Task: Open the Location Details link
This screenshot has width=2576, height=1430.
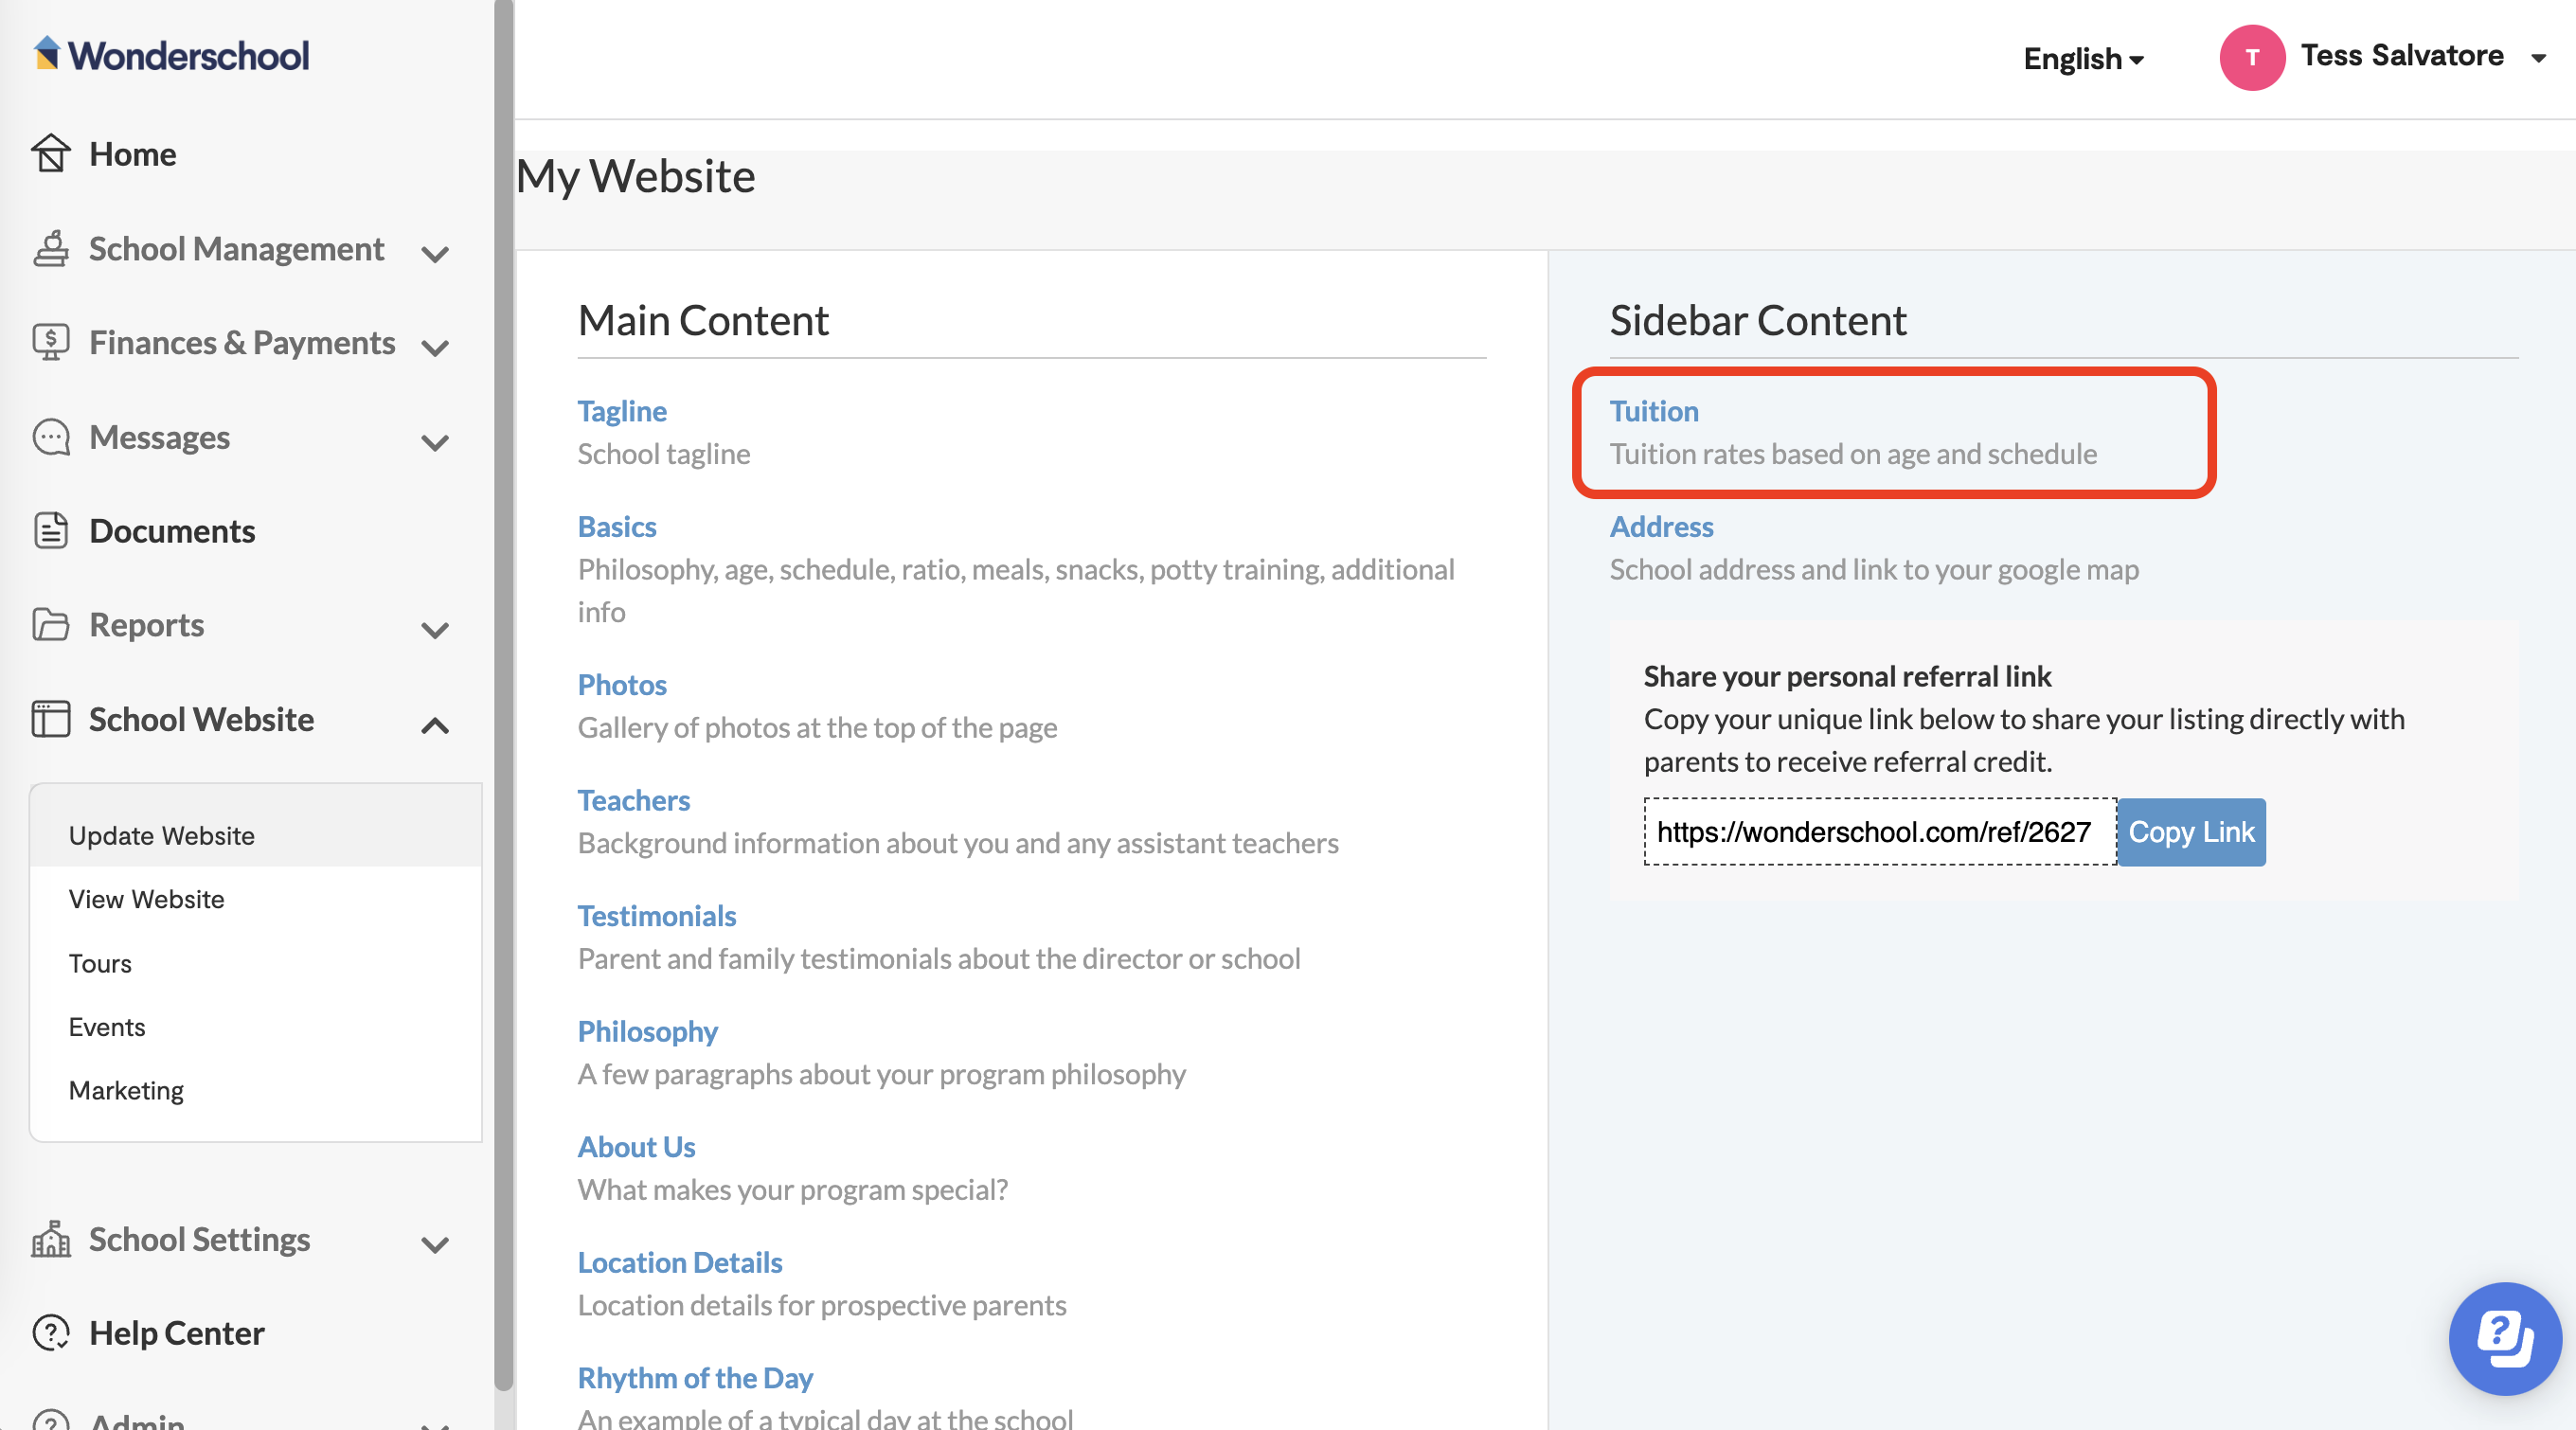Action: [680, 1262]
